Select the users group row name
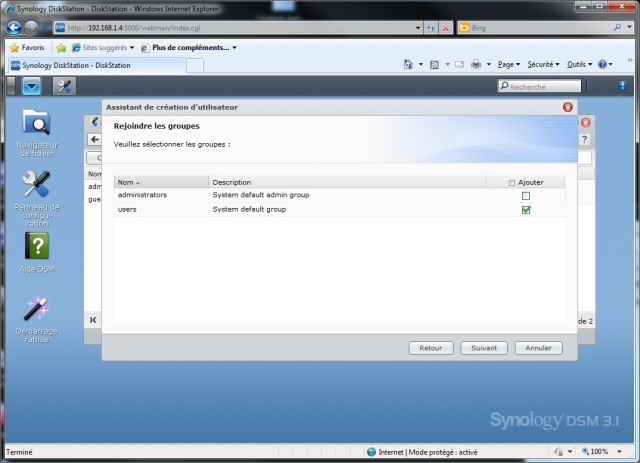Viewport: 640px width, 463px height. click(127, 209)
